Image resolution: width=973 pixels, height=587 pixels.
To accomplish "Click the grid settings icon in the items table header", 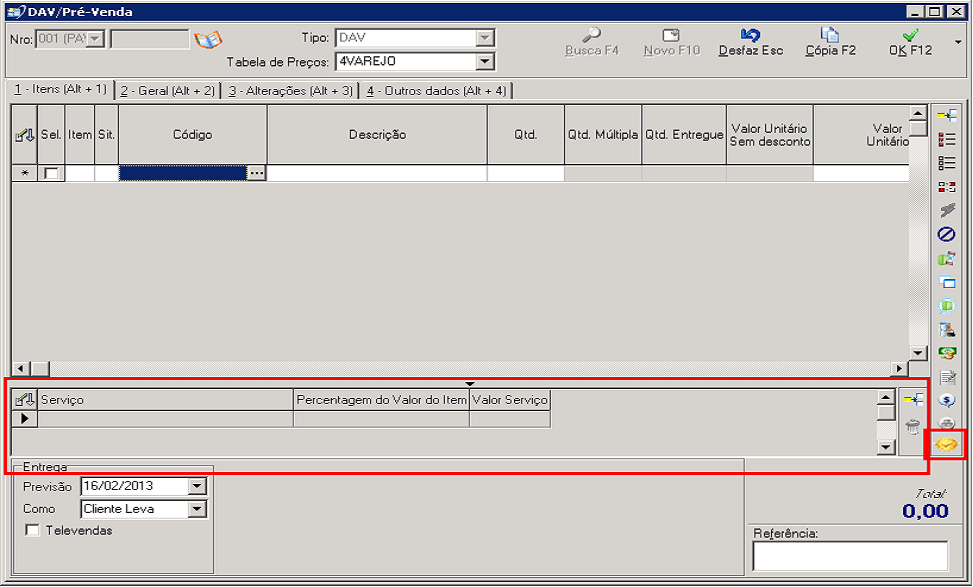I will pyautogui.click(x=25, y=135).
